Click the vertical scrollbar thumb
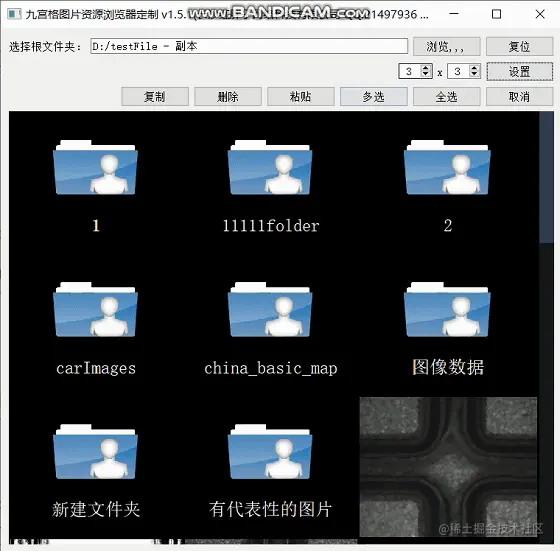Image resolution: width=560 pixels, height=551 pixels. [546, 177]
